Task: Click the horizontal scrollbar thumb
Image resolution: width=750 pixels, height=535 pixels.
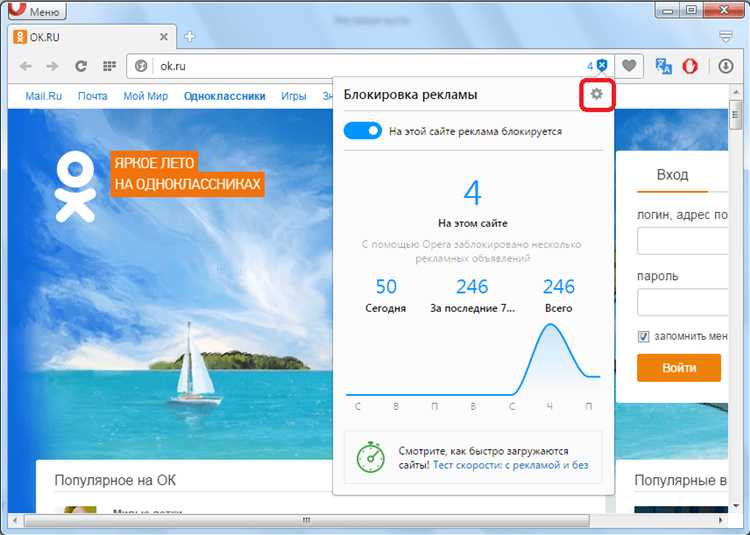Action: (x=307, y=520)
